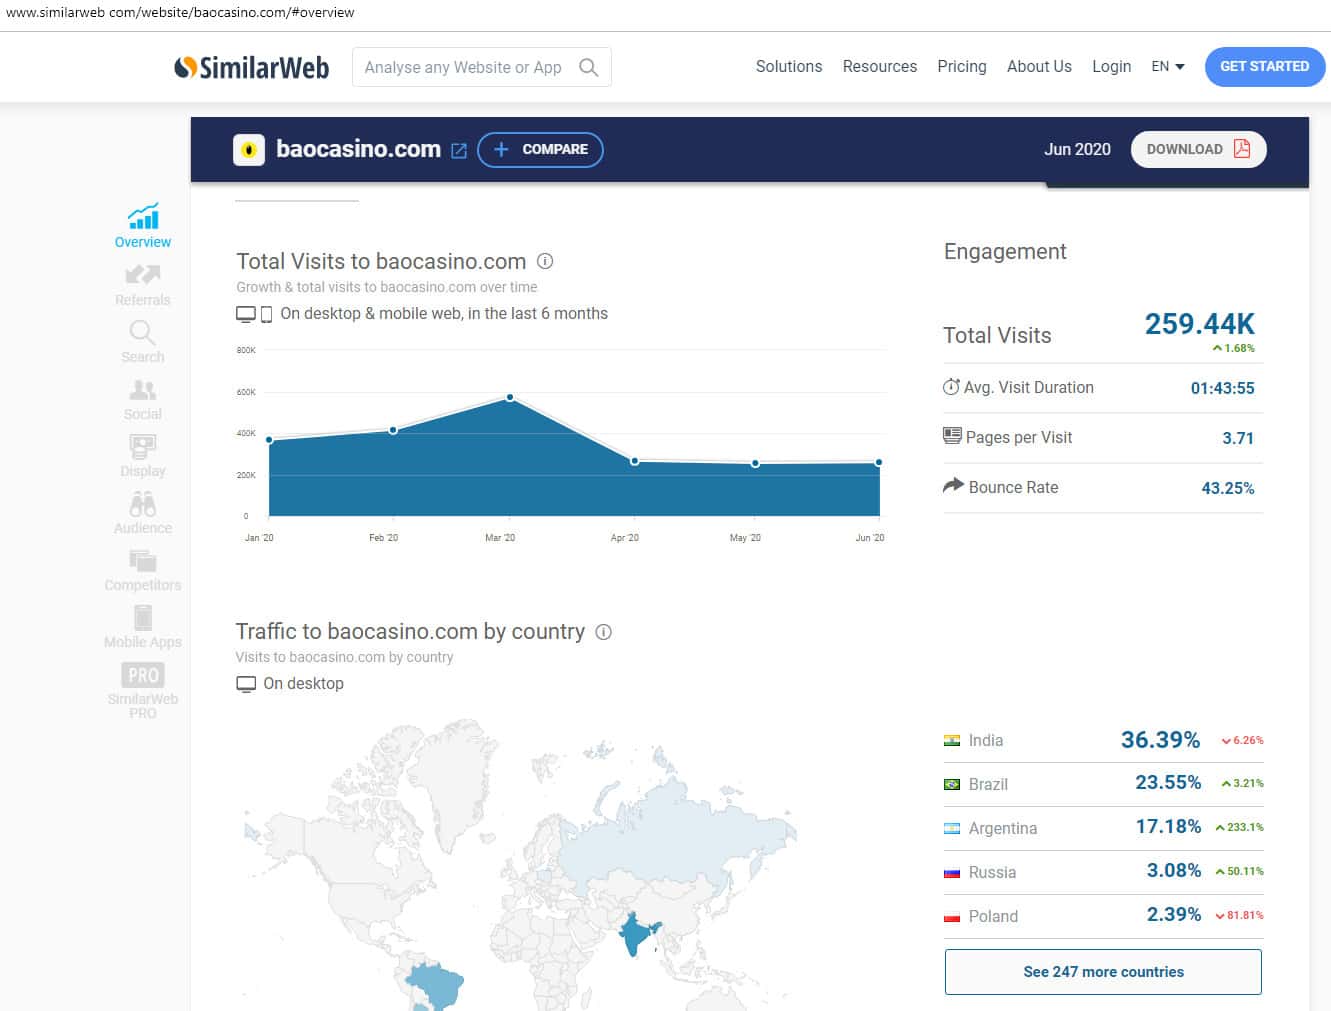Viewport: 1331px width, 1011px height.
Task: Click See 247 more countries
Action: click(1103, 971)
